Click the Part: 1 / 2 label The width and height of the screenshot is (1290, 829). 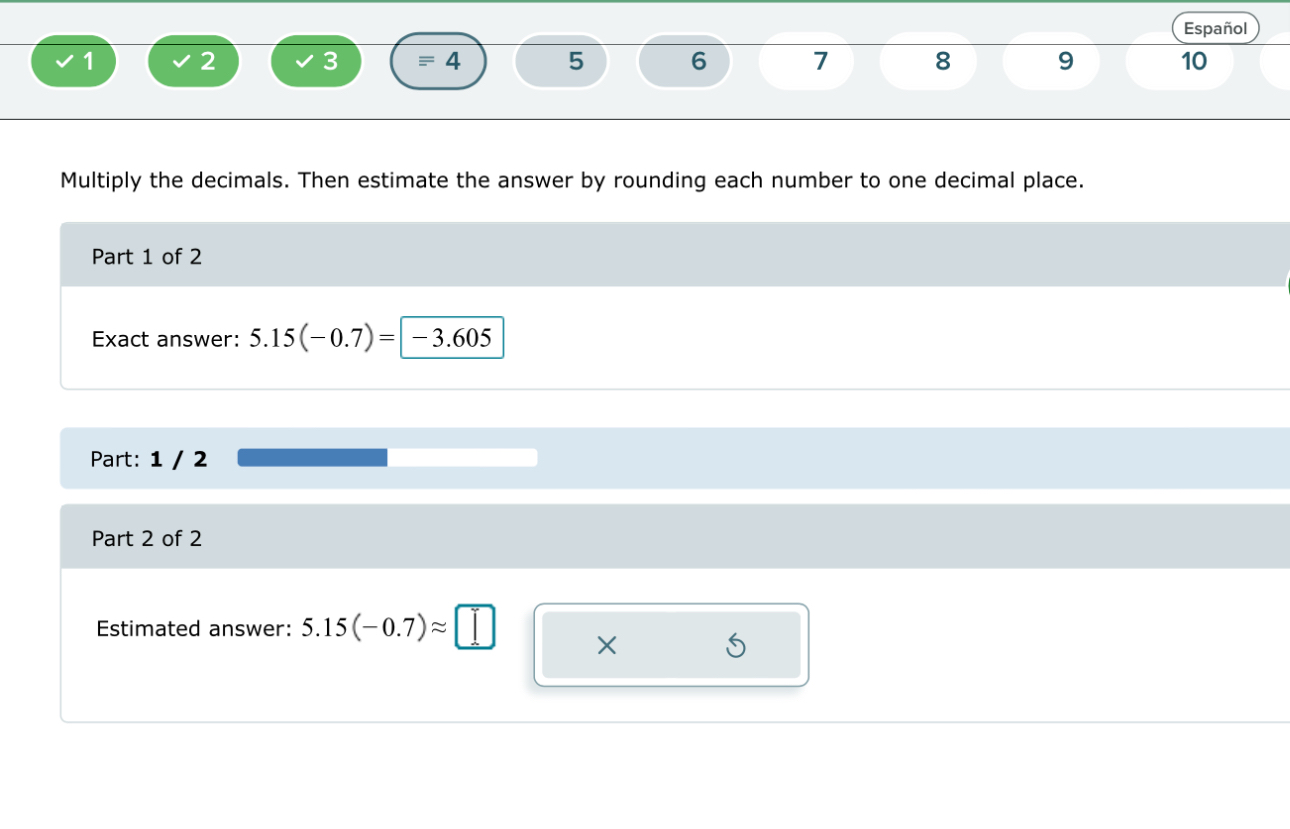pos(147,458)
